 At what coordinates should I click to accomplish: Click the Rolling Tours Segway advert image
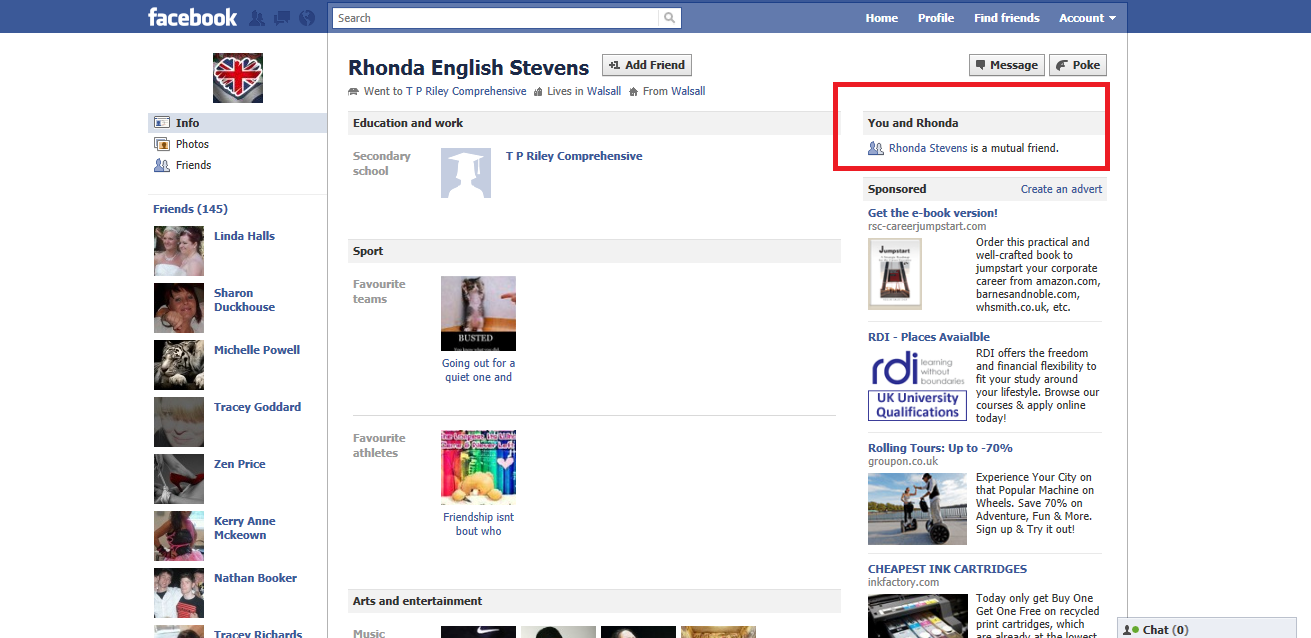point(917,508)
